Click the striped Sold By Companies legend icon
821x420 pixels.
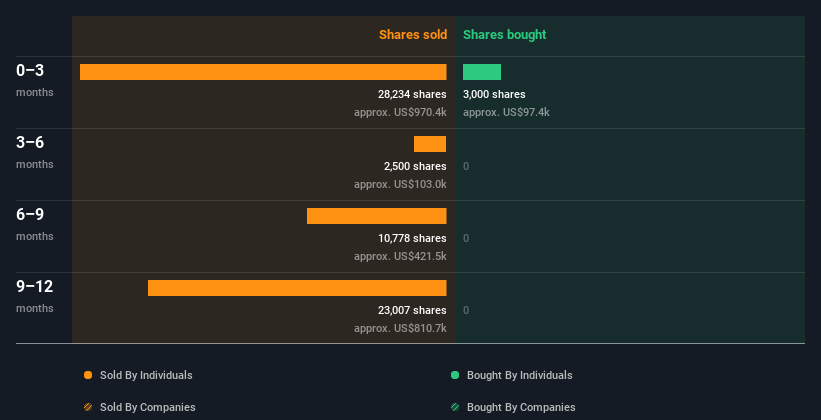coord(88,407)
